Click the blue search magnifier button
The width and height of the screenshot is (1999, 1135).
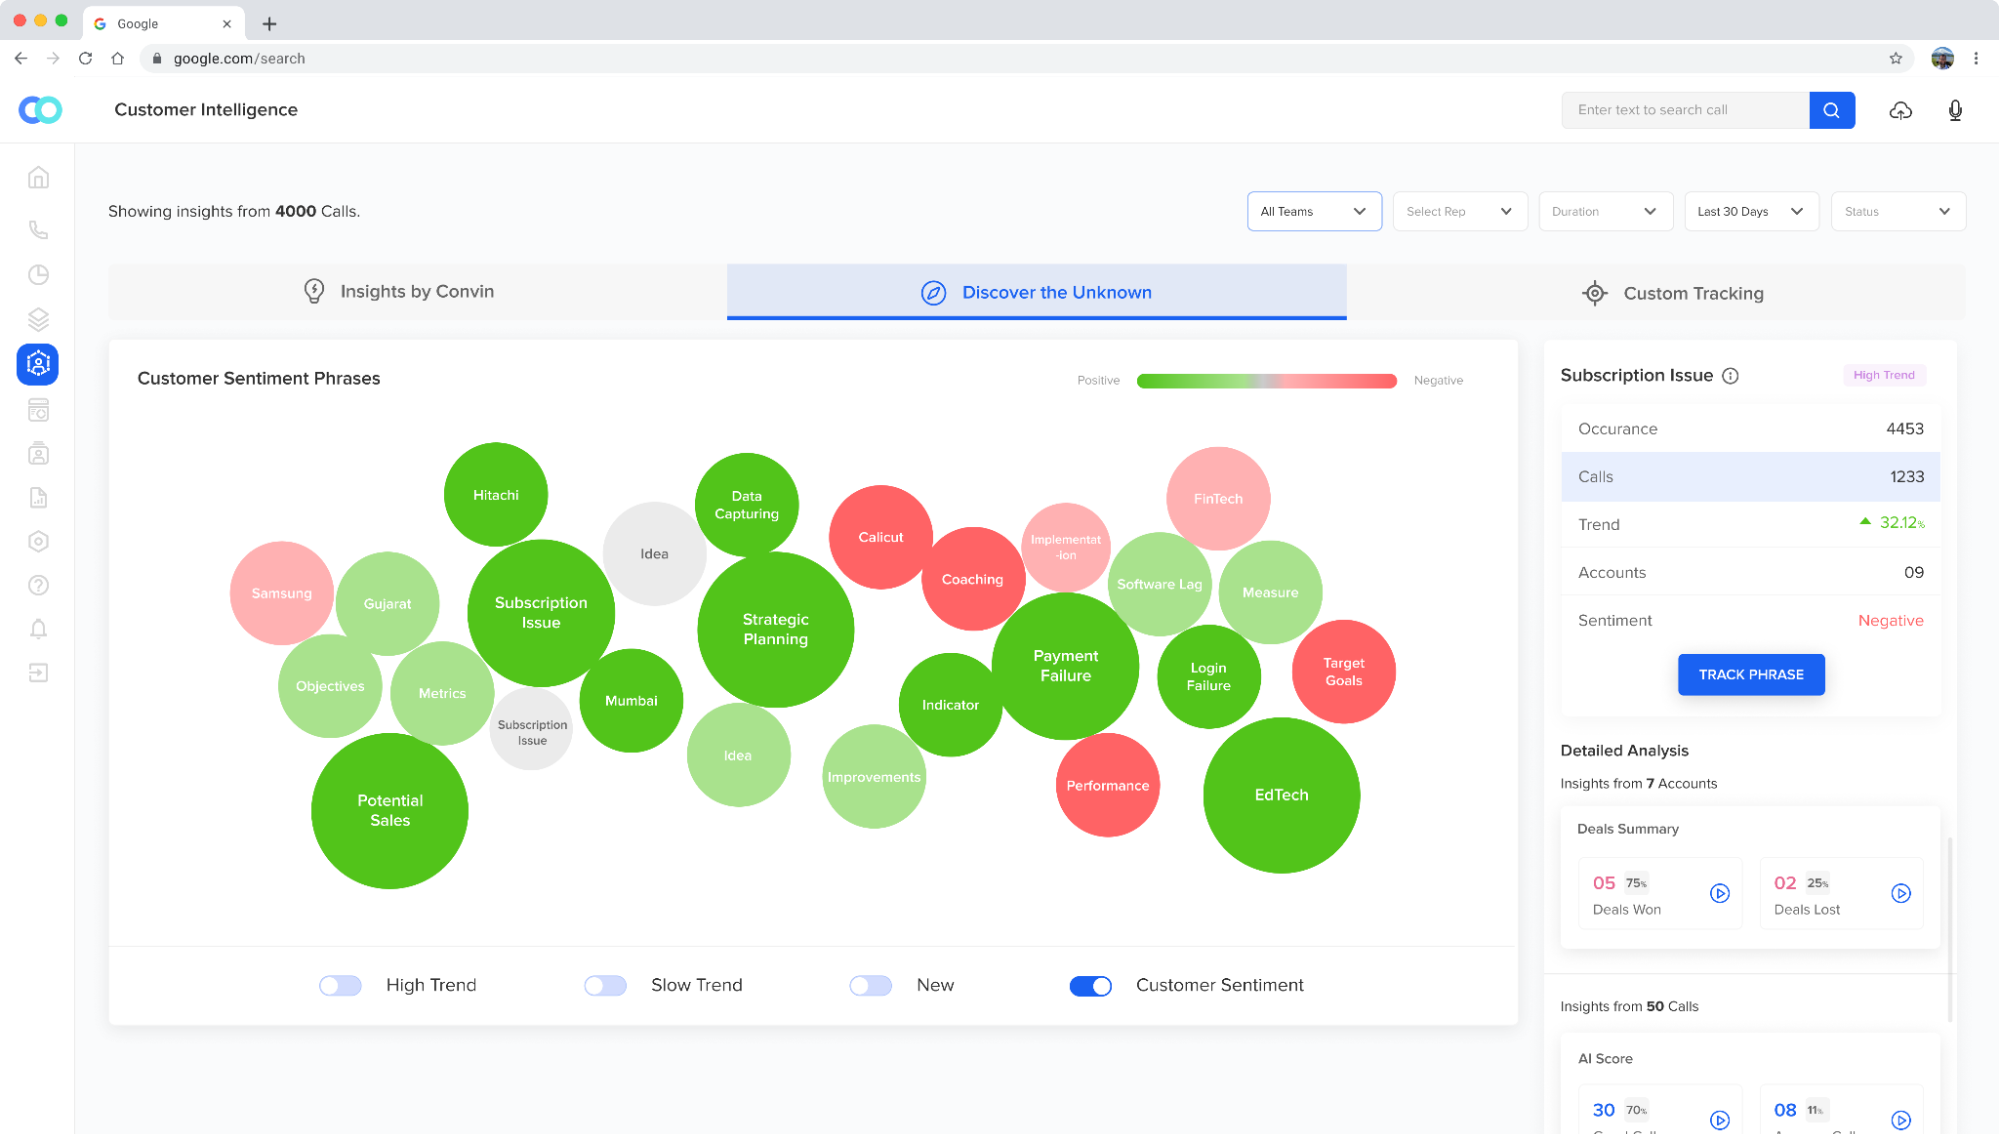coord(1831,110)
